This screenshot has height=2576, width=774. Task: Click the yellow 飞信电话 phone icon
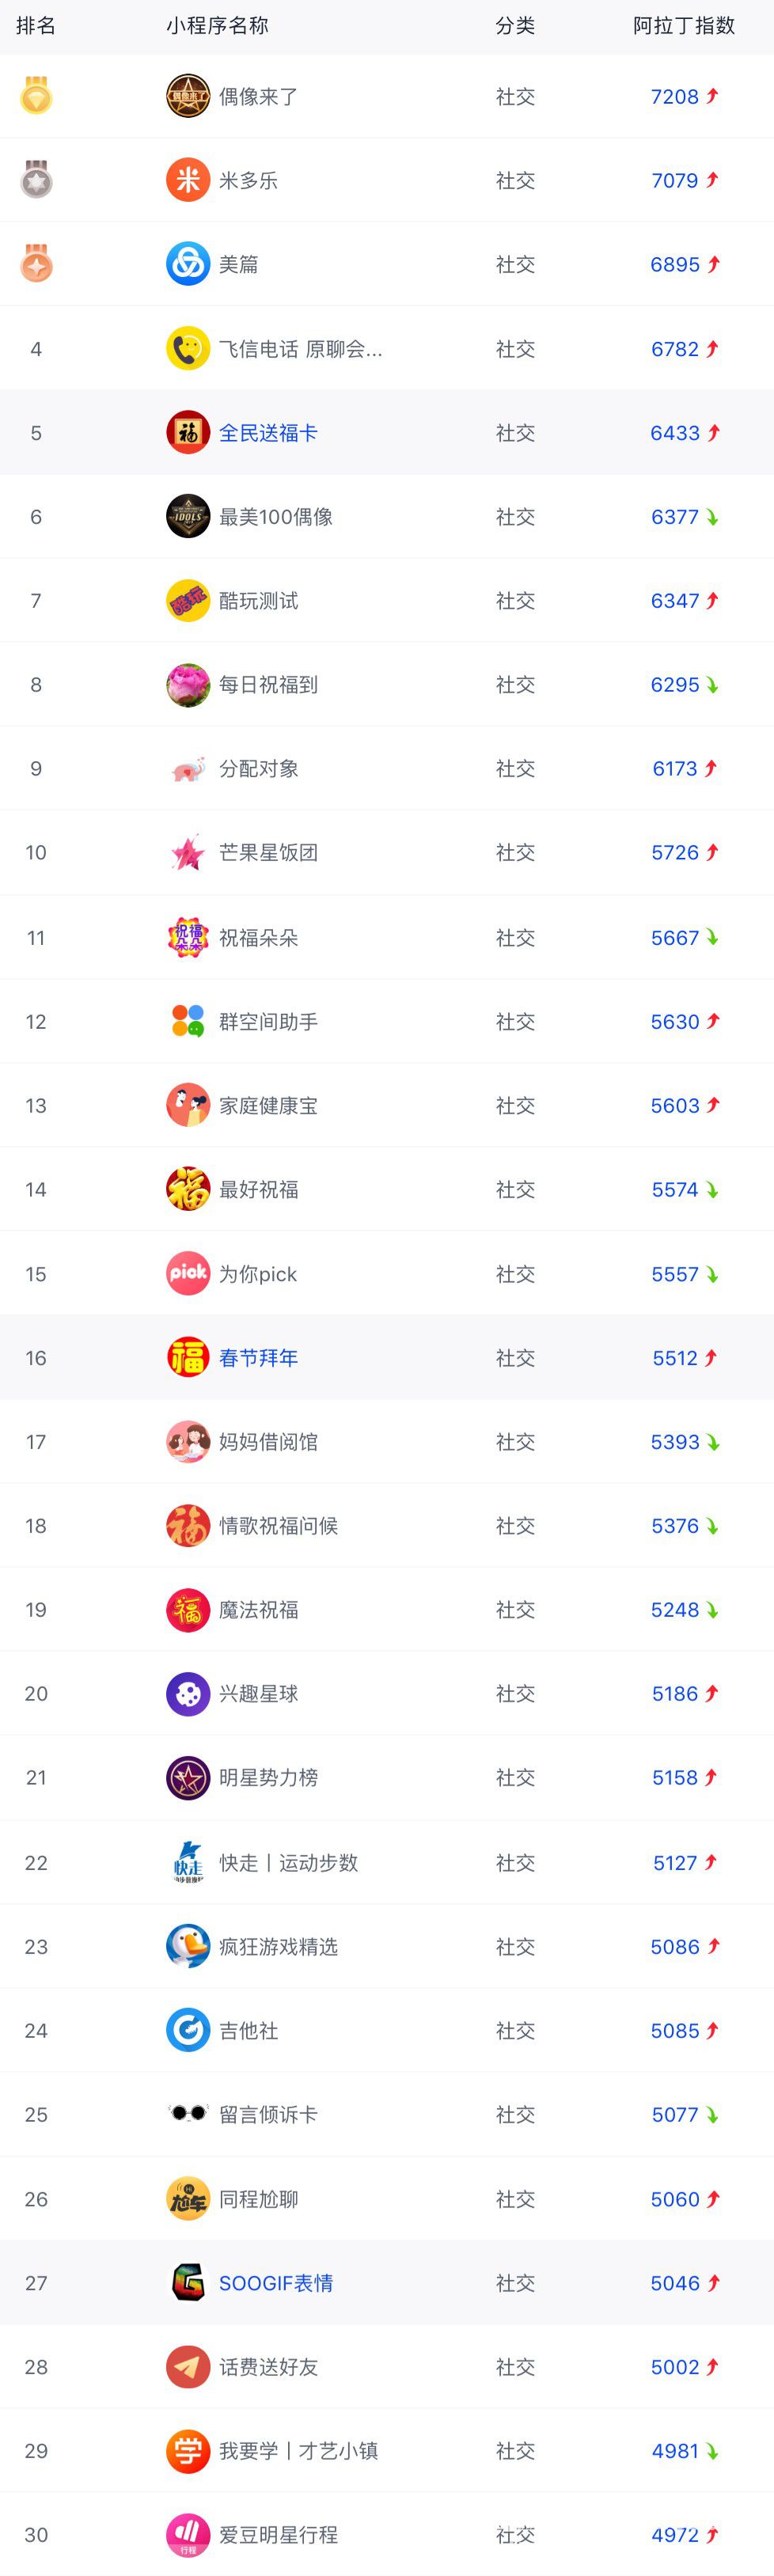[x=188, y=349]
